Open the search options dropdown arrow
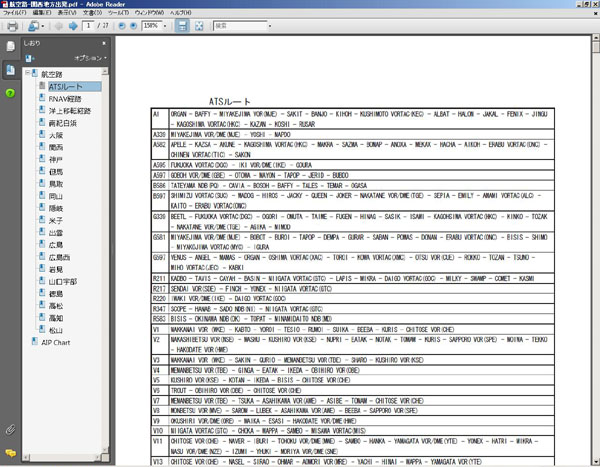This screenshot has width=600, height=467. 270,26
